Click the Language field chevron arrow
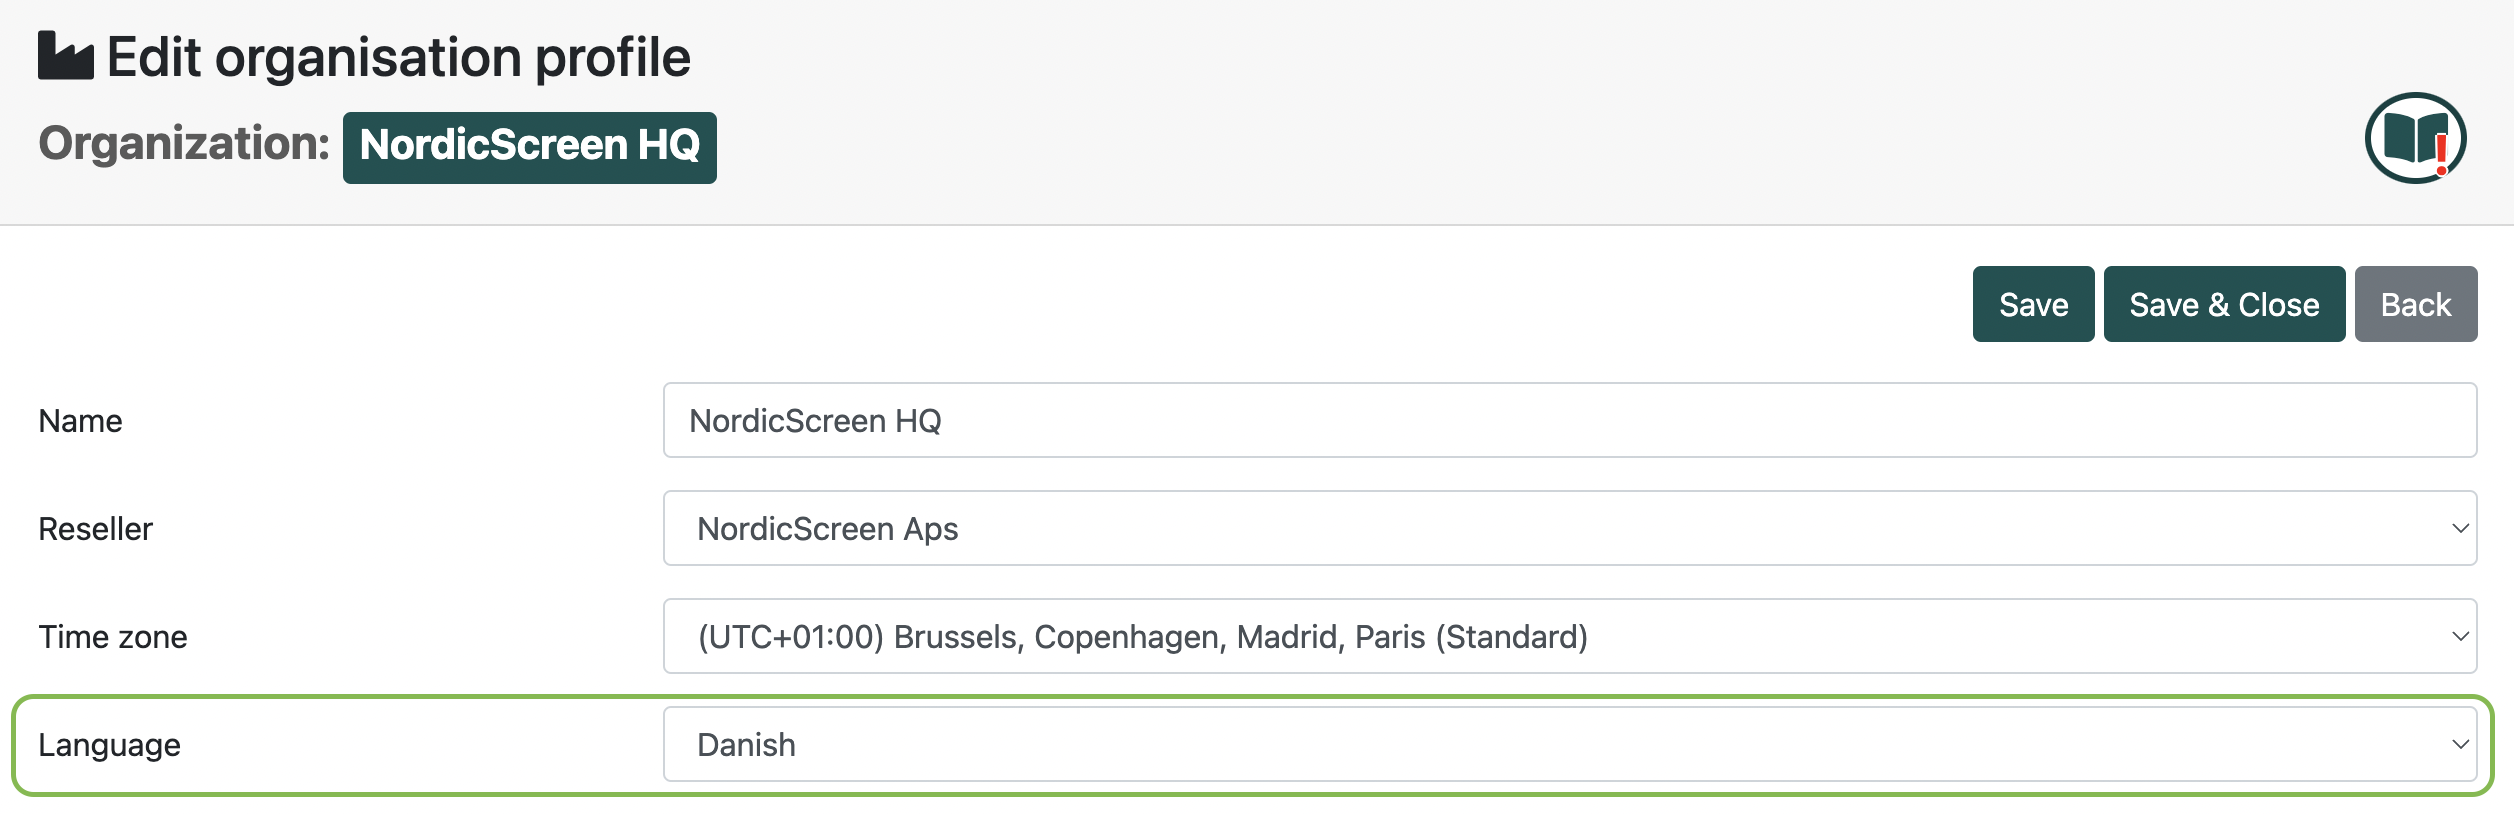This screenshot has height=814, width=2514. (2460, 744)
